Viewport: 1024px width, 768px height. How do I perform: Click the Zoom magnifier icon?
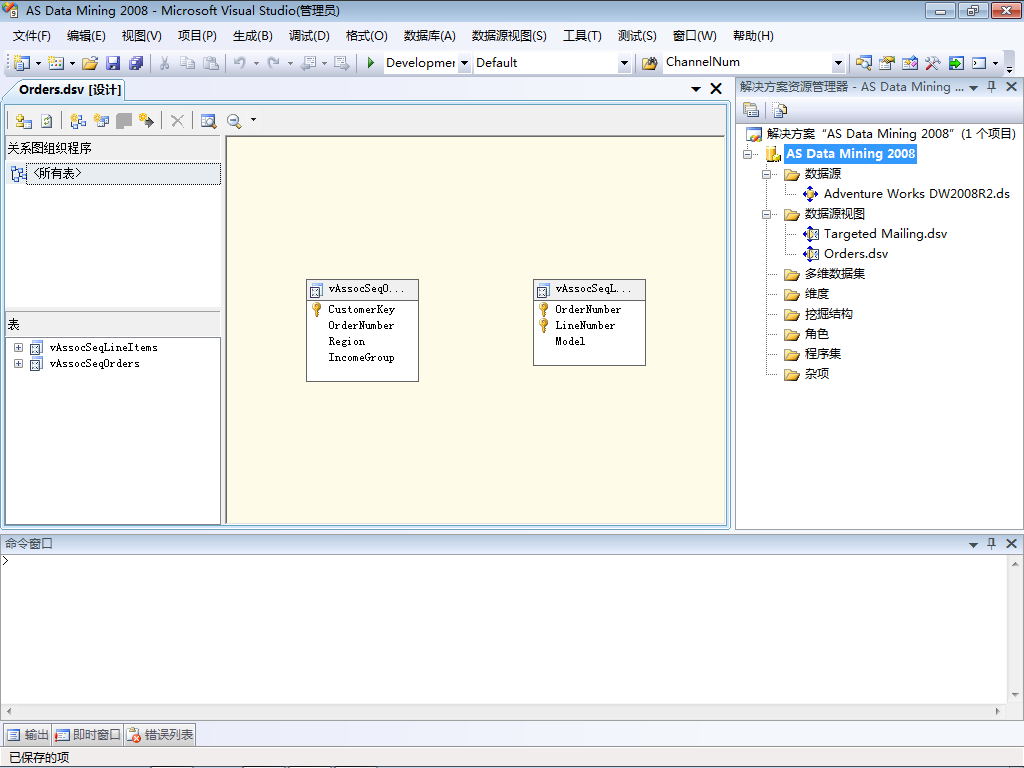point(233,121)
